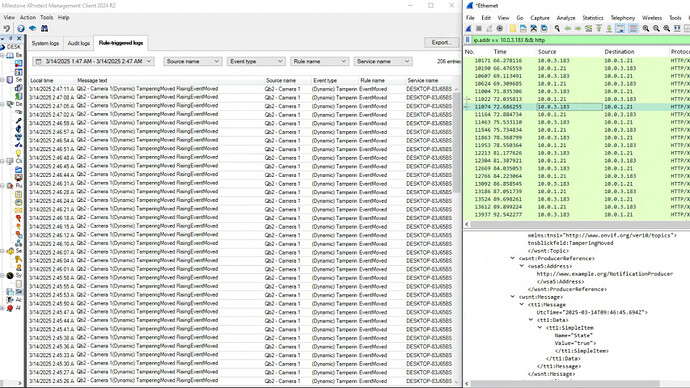Click the XProtect graduation cap icon
690x388 pixels.
click(33, 29)
